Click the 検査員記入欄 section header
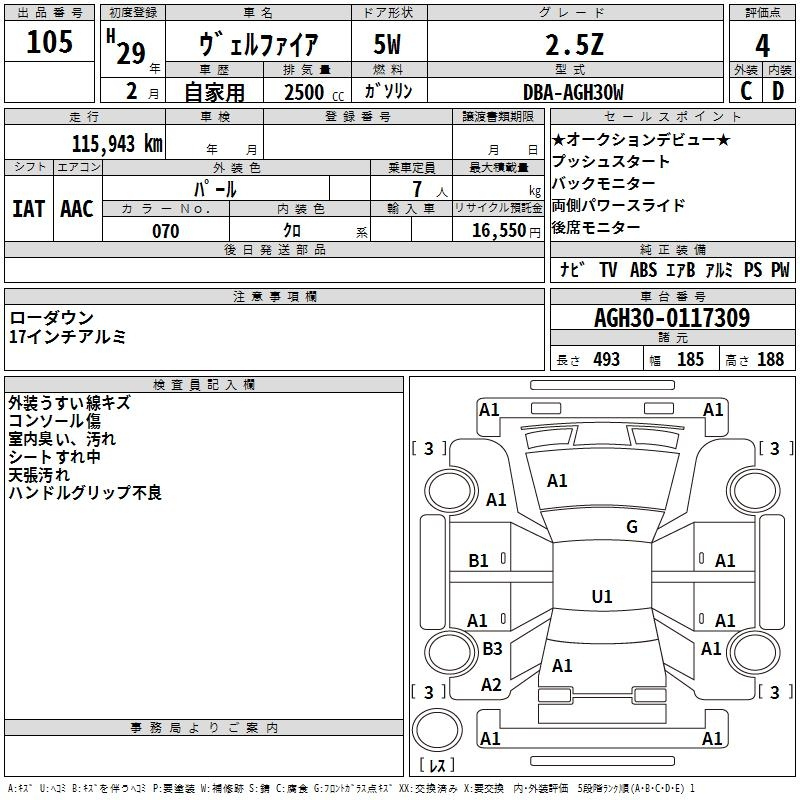 tap(204, 385)
